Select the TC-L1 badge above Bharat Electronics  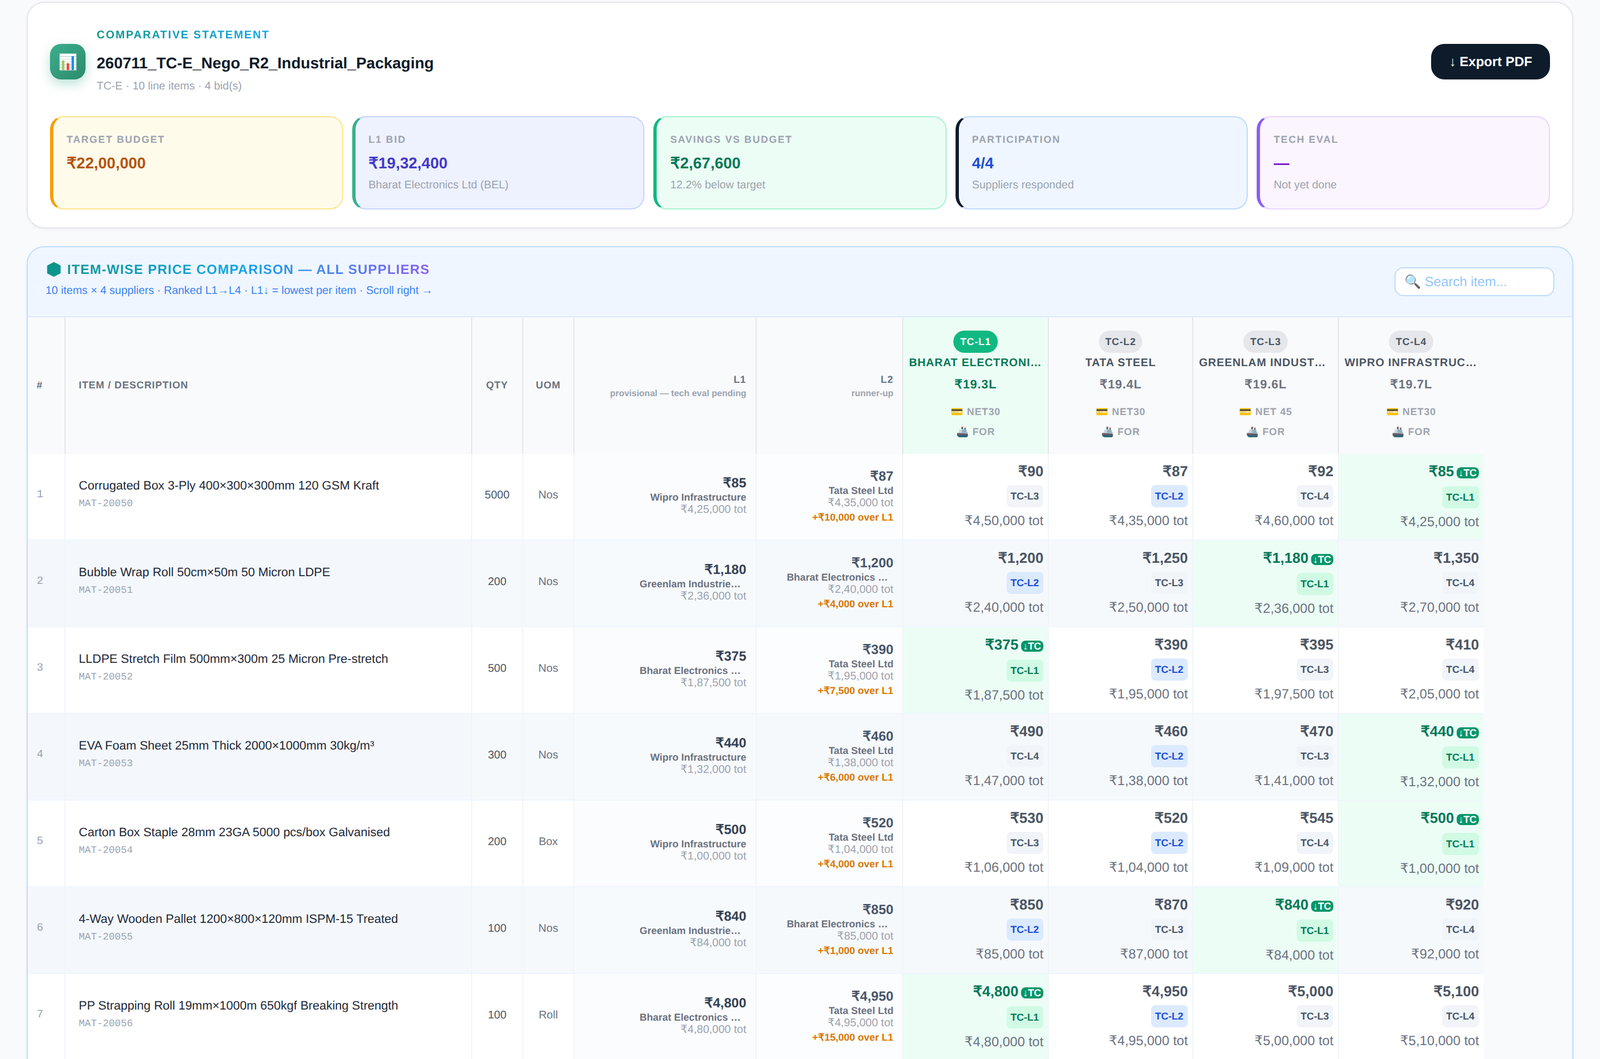pyautogui.click(x=975, y=342)
